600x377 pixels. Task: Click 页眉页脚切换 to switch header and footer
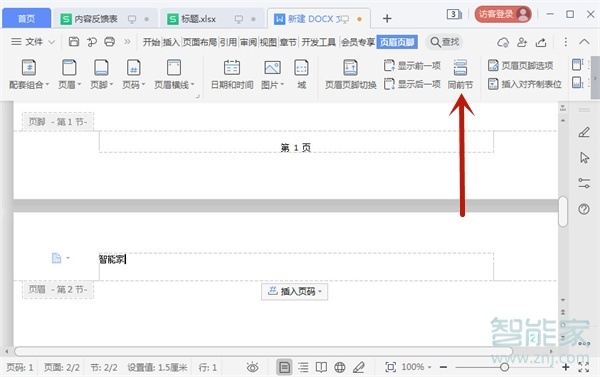pyautogui.click(x=351, y=75)
